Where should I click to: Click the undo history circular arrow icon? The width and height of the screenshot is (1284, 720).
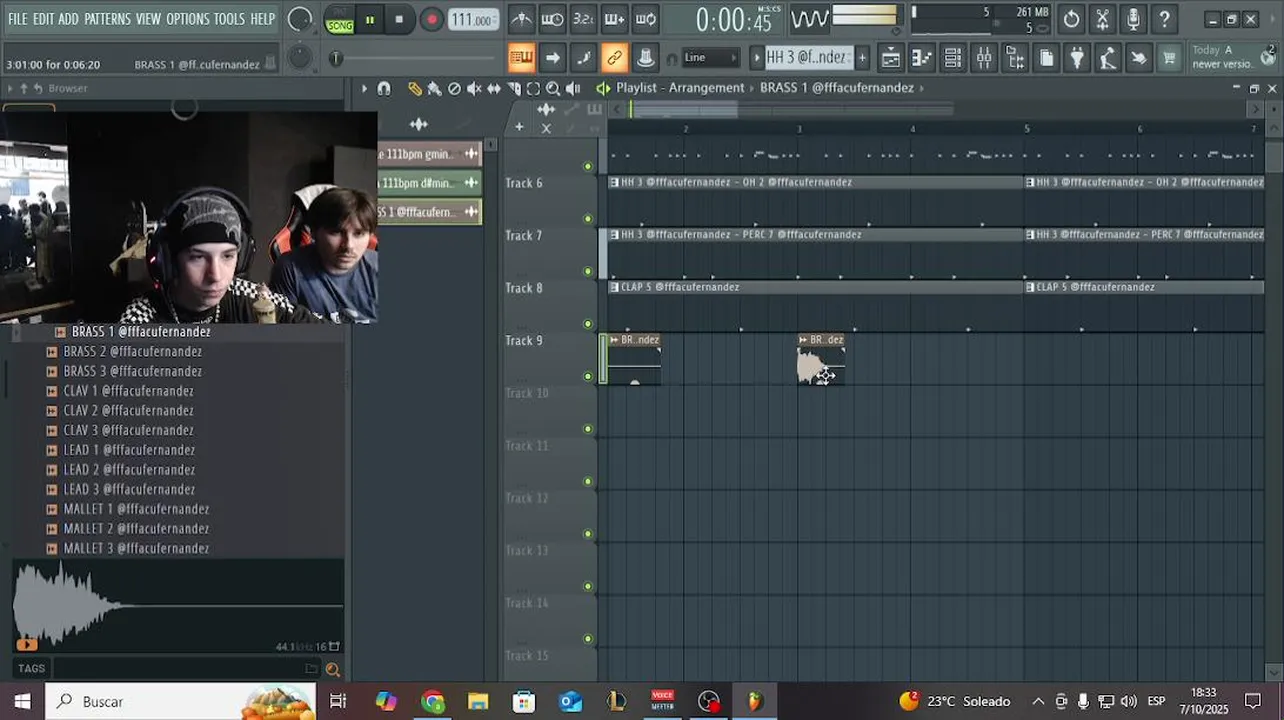[x=1071, y=19]
